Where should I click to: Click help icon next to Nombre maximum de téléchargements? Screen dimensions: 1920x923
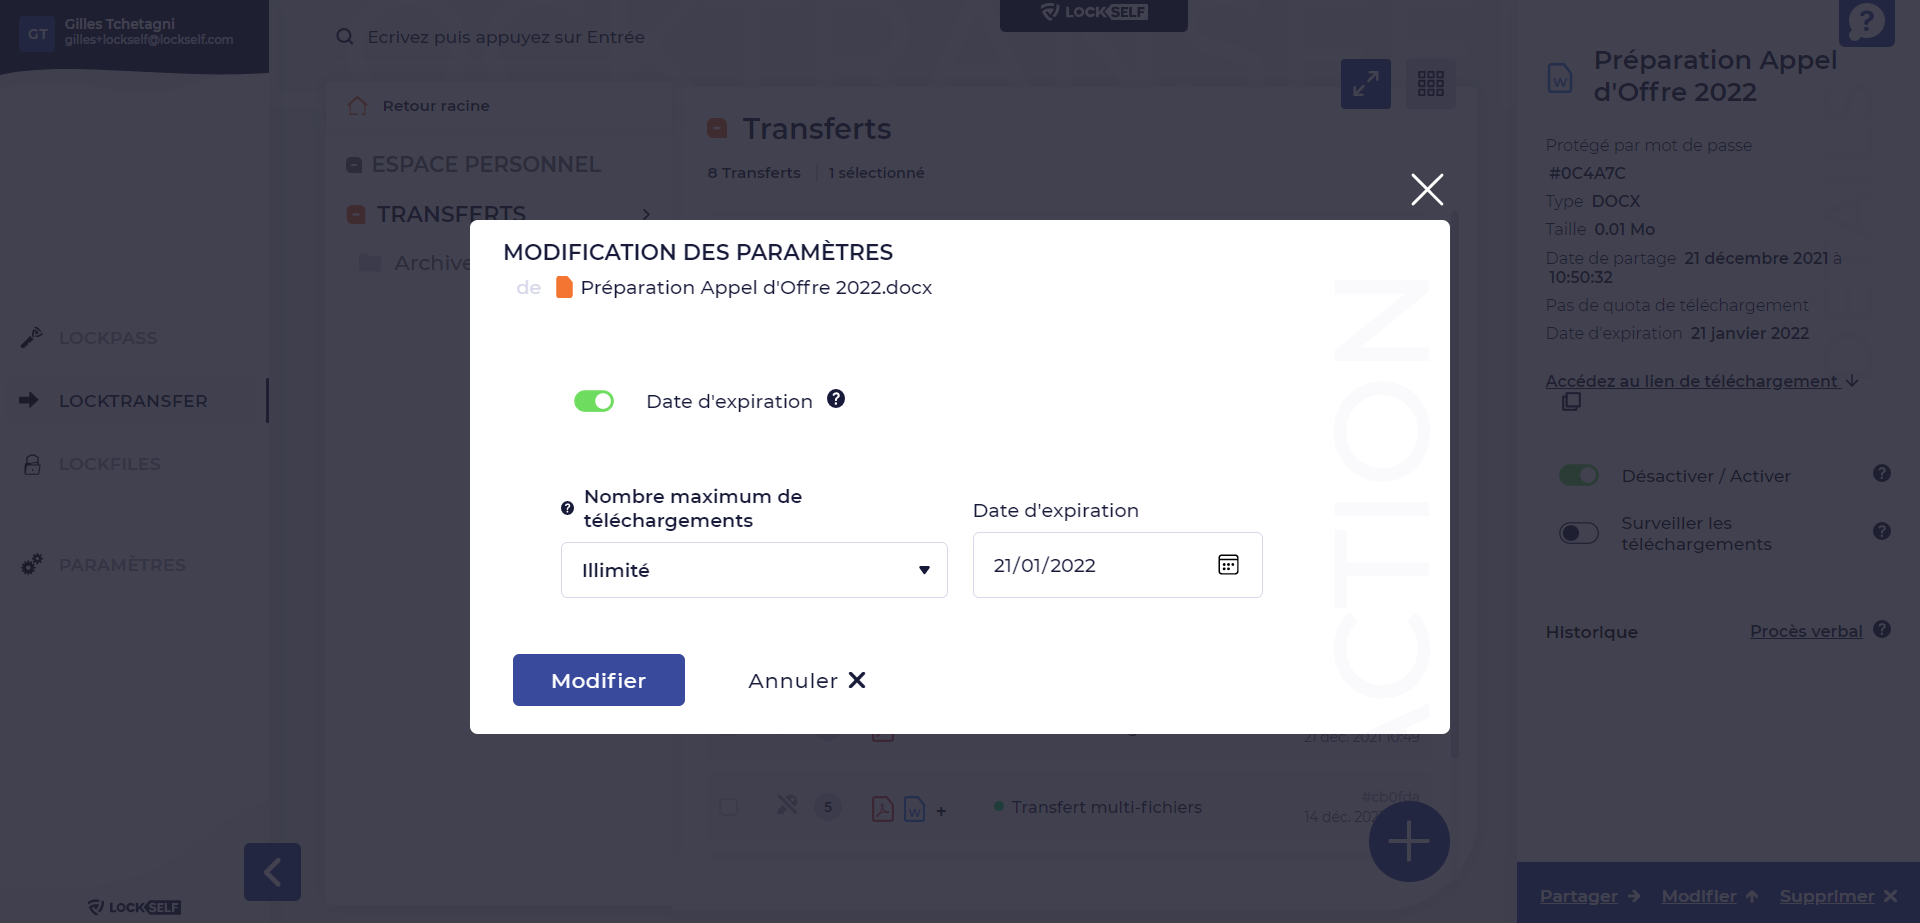coord(567,508)
